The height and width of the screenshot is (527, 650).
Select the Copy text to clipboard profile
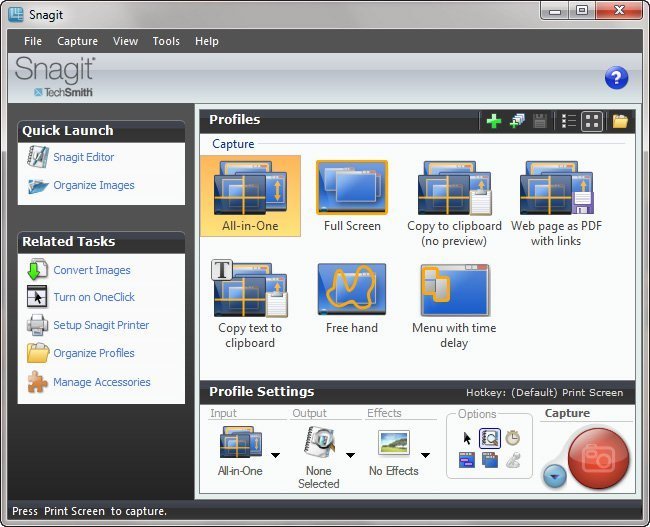[249, 299]
